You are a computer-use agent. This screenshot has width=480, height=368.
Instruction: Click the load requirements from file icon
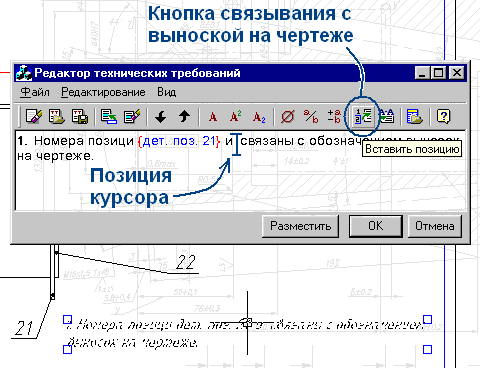(57, 117)
